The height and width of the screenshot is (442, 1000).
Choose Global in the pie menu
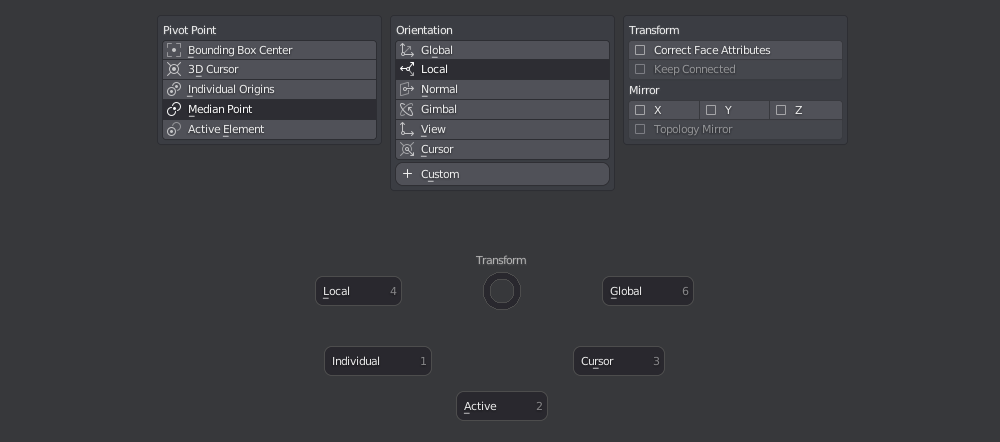[x=648, y=291]
